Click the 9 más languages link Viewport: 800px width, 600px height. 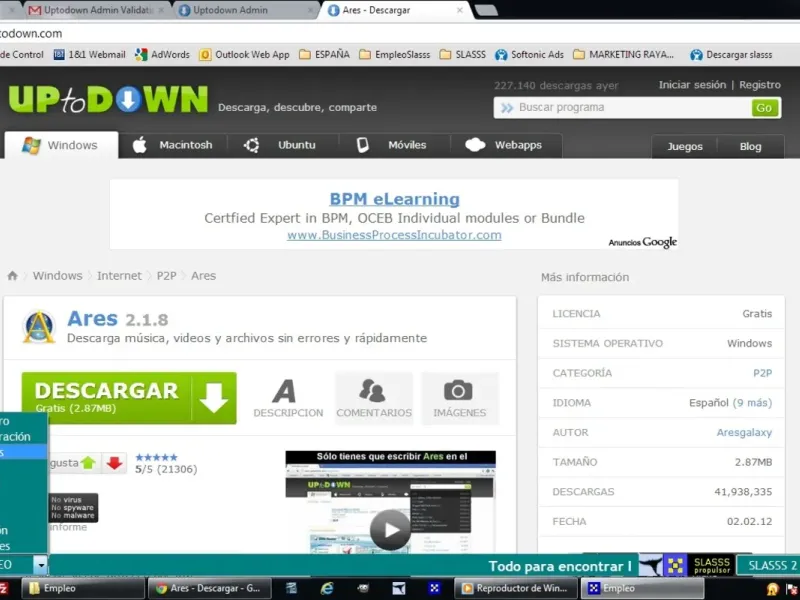(x=752, y=403)
